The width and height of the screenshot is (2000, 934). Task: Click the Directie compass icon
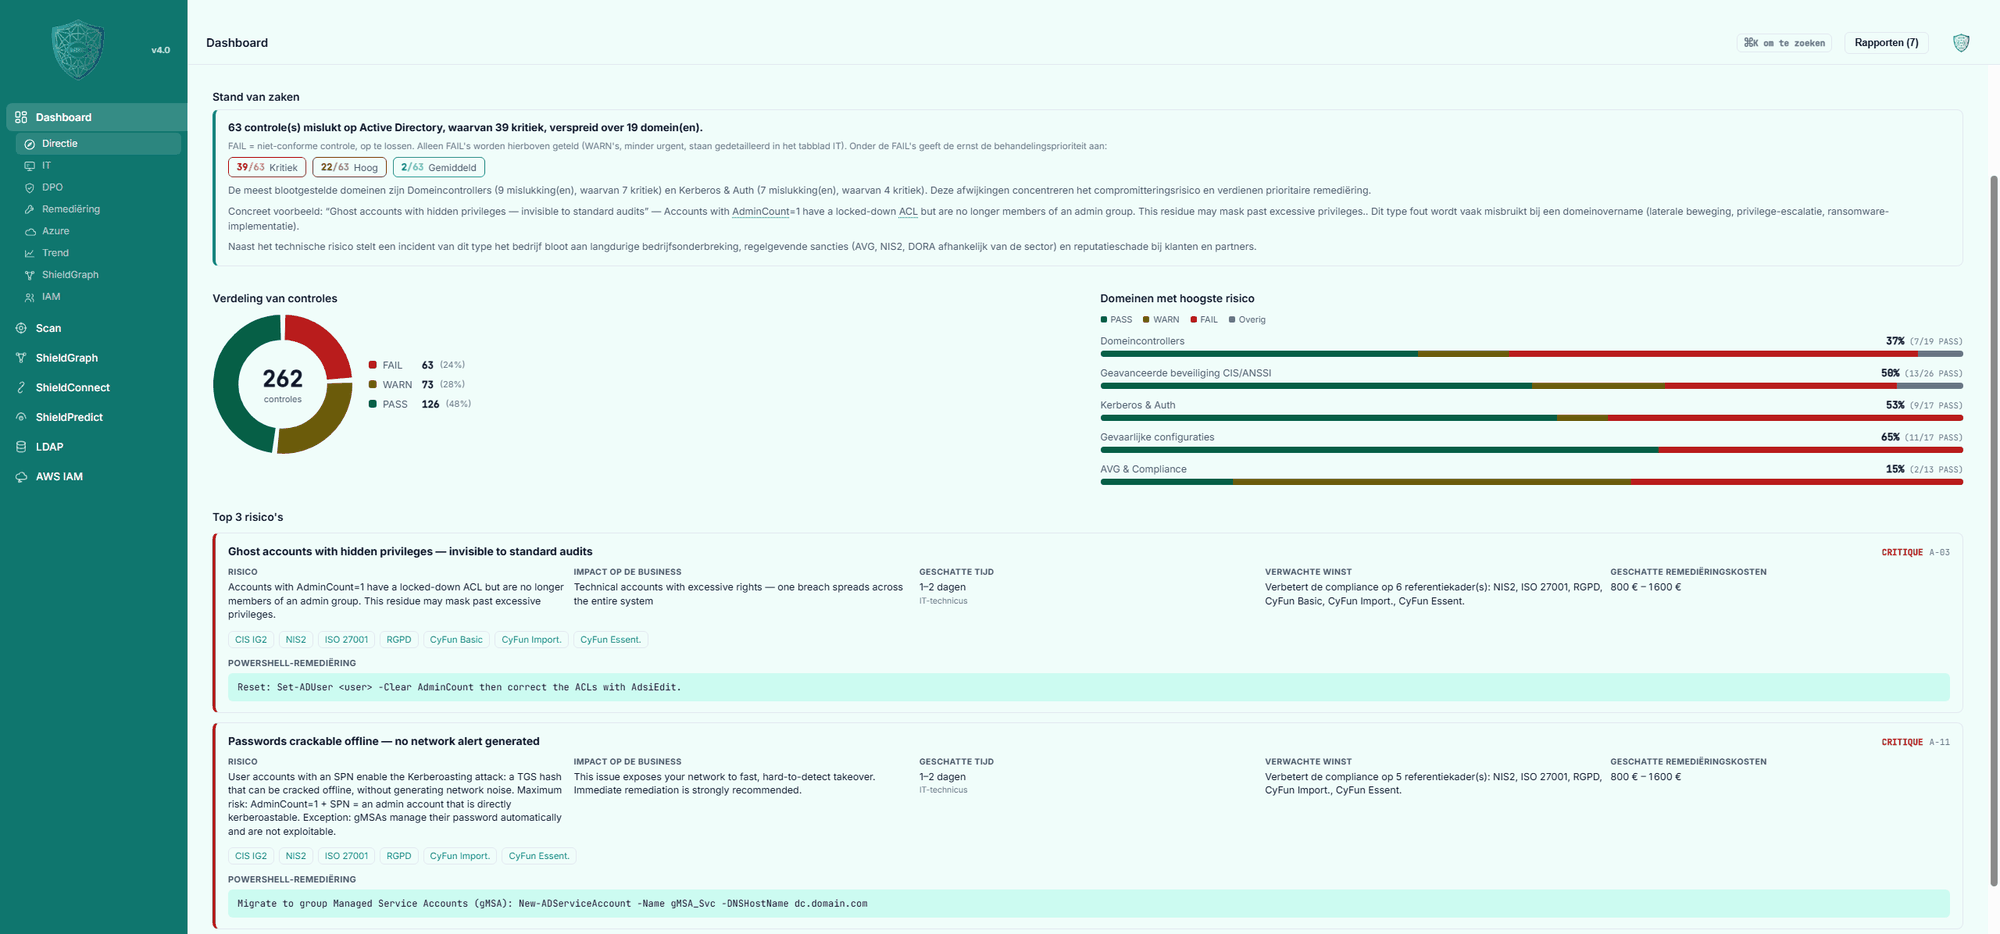30,144
